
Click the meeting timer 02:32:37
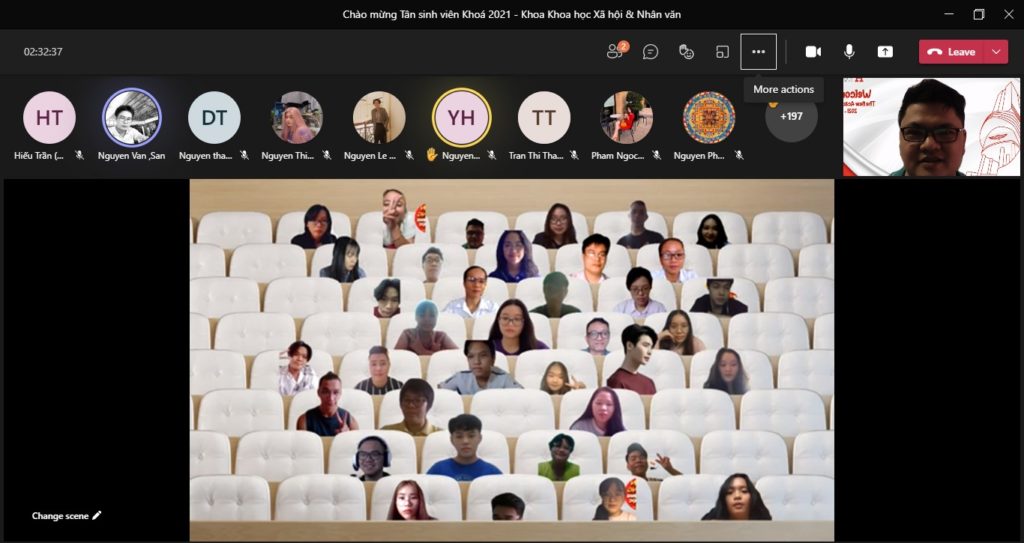[43, 52]
